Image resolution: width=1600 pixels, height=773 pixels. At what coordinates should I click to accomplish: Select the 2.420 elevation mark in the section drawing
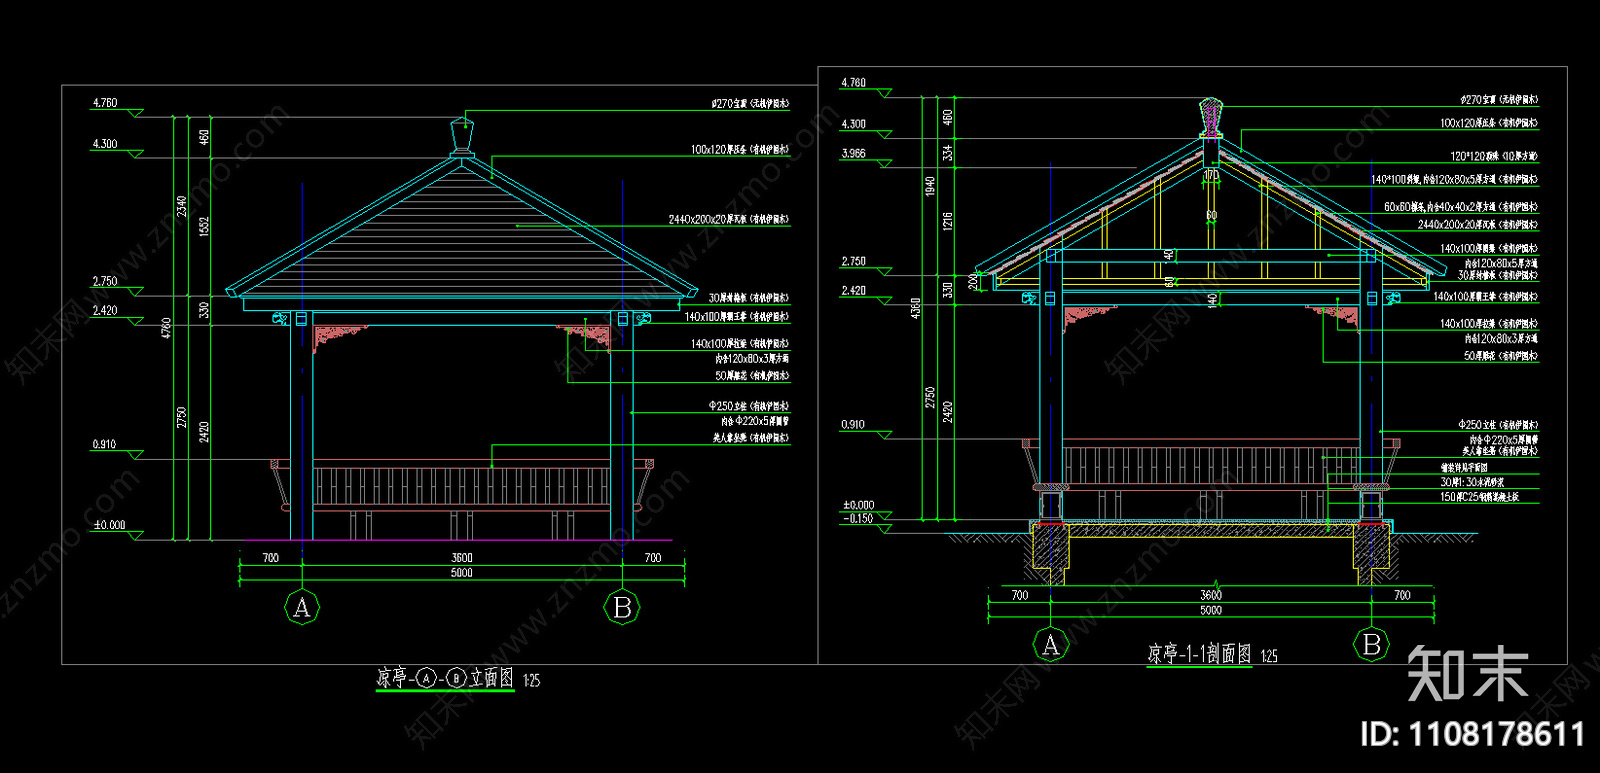[853, 291]
